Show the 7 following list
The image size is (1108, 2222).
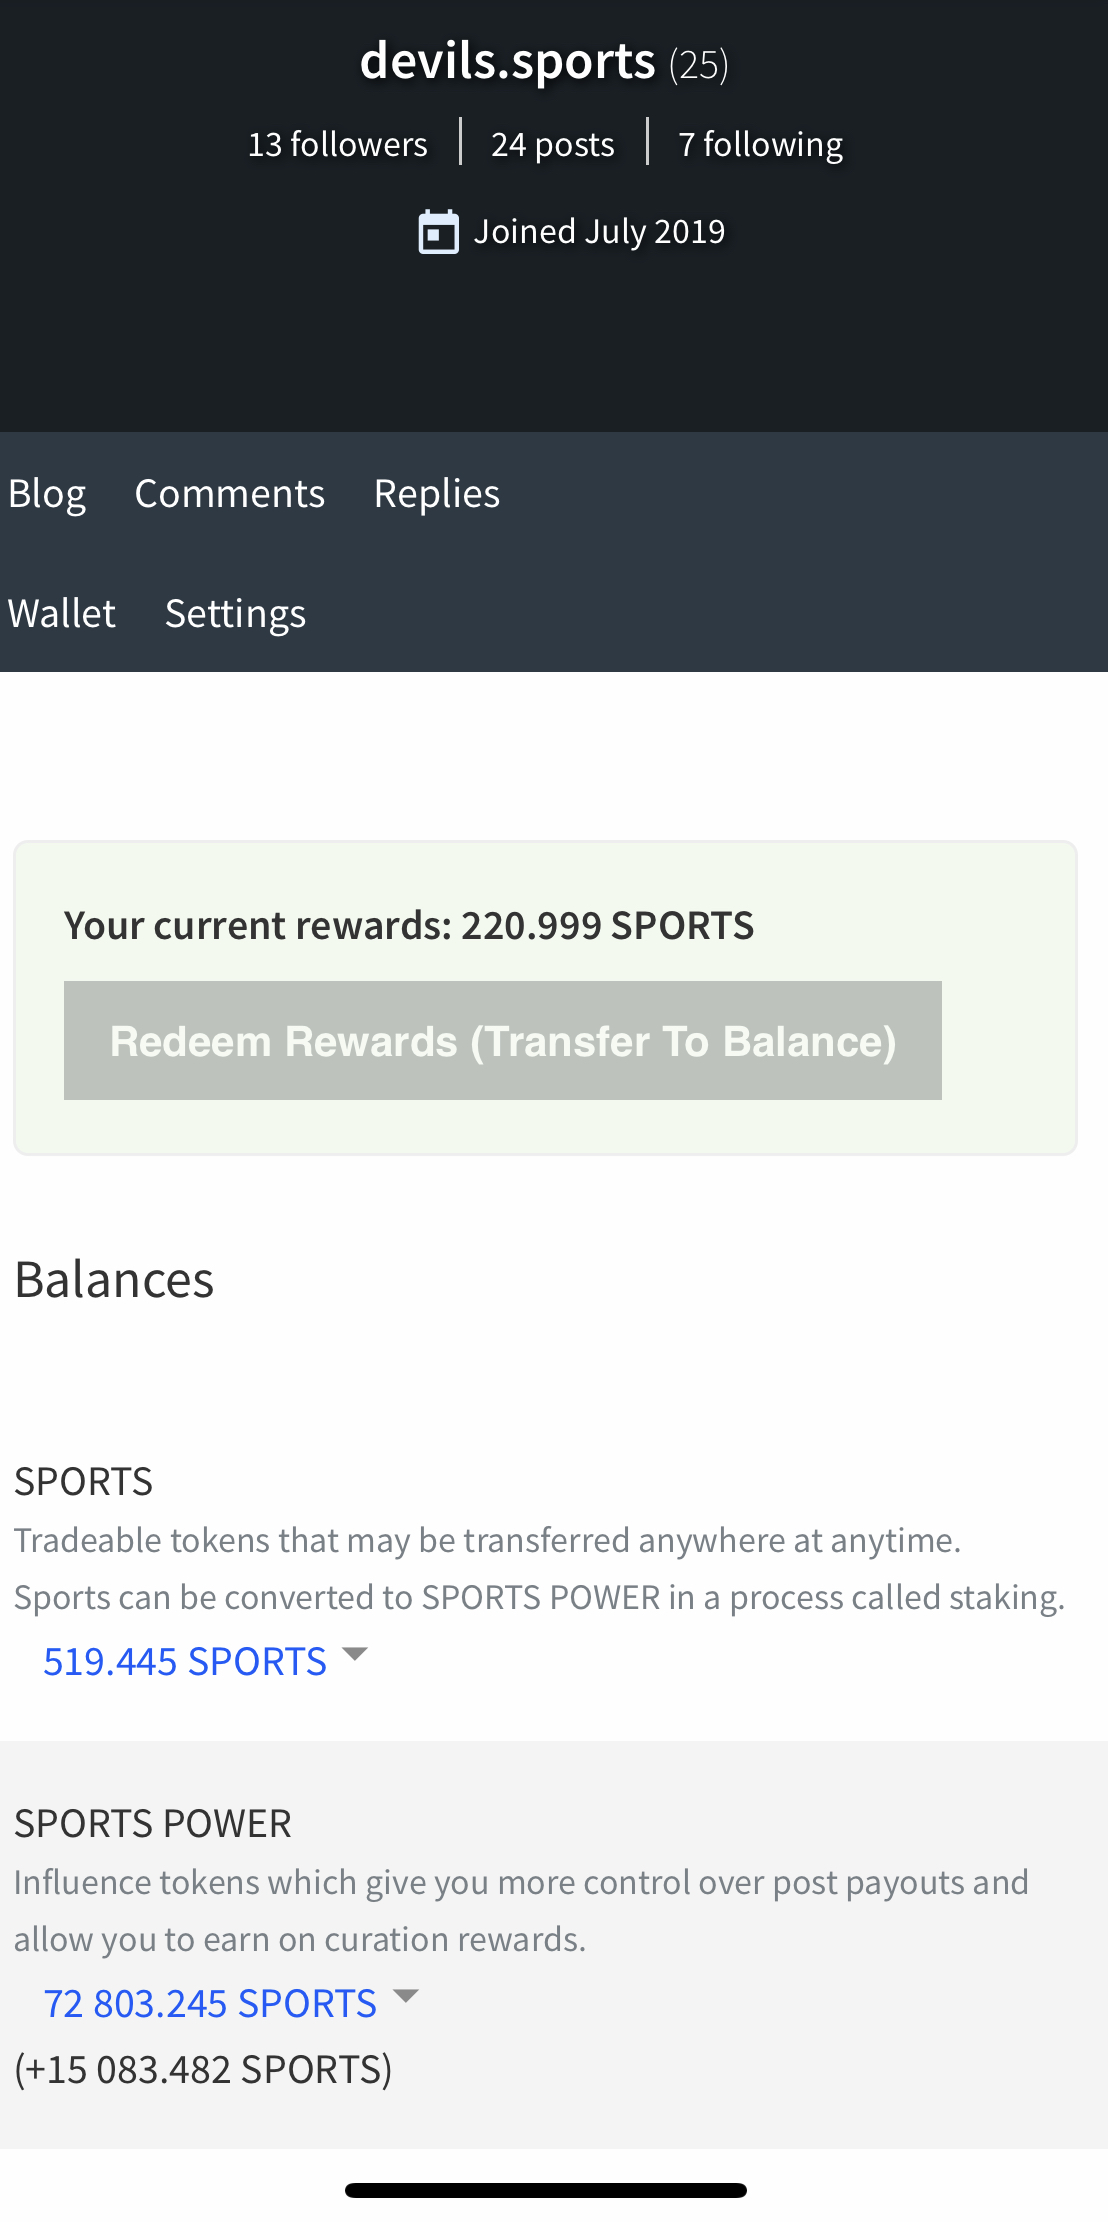tap(761, 145)
